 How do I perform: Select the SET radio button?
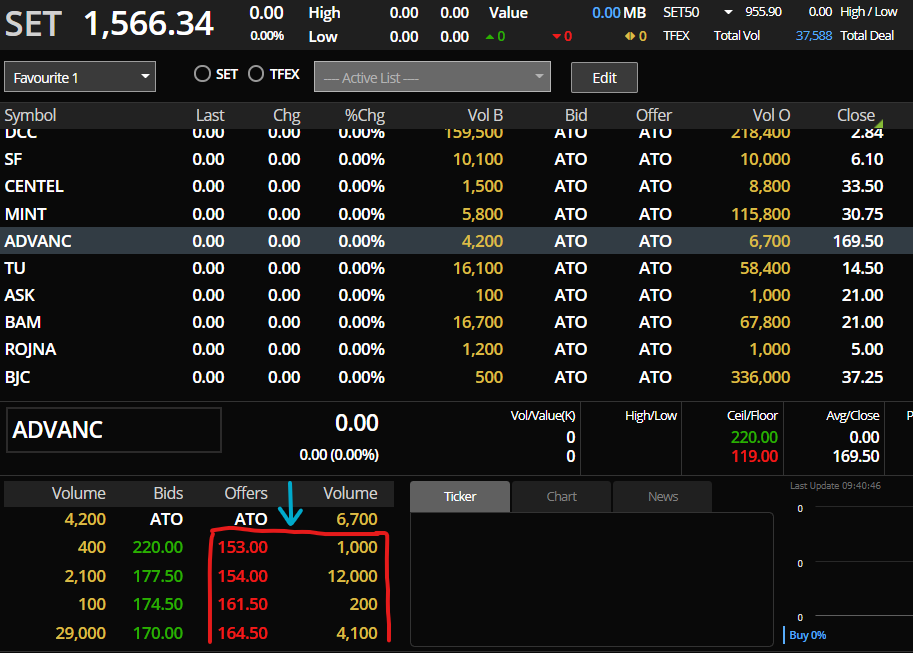(x=203, y=74)
